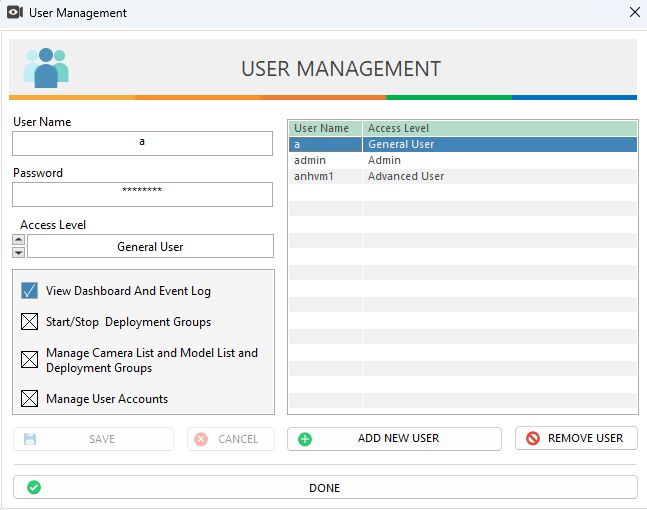647x510 pixels.
Task: Enable Manage User Accounts checkbox
Action: (x=29, y=399)
